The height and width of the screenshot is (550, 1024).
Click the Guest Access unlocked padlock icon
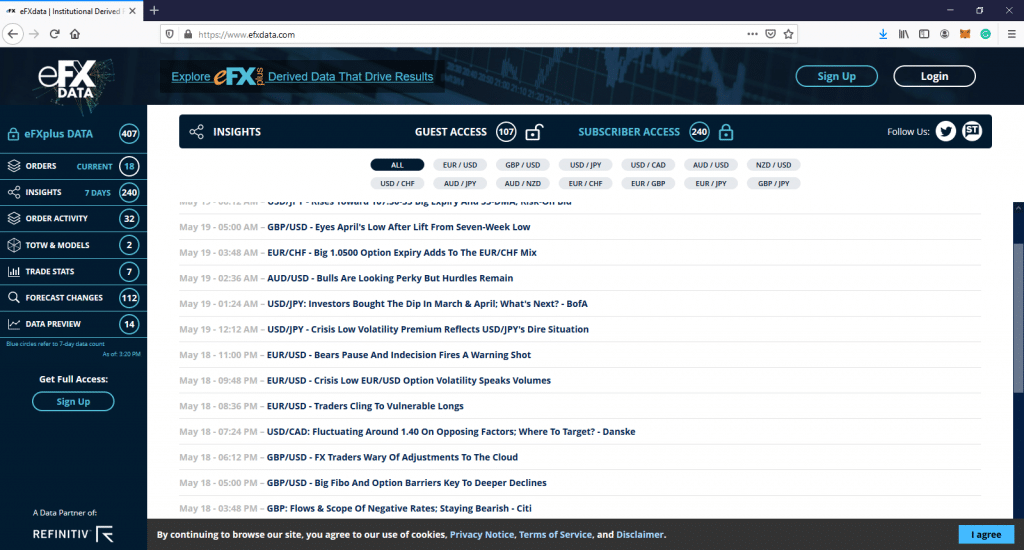click(x=534, y=132)
